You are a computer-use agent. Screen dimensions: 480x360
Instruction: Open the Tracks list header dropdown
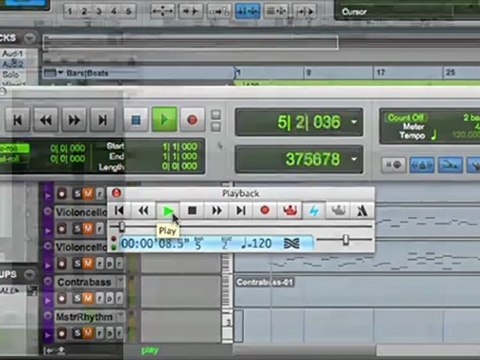[30, 38]
